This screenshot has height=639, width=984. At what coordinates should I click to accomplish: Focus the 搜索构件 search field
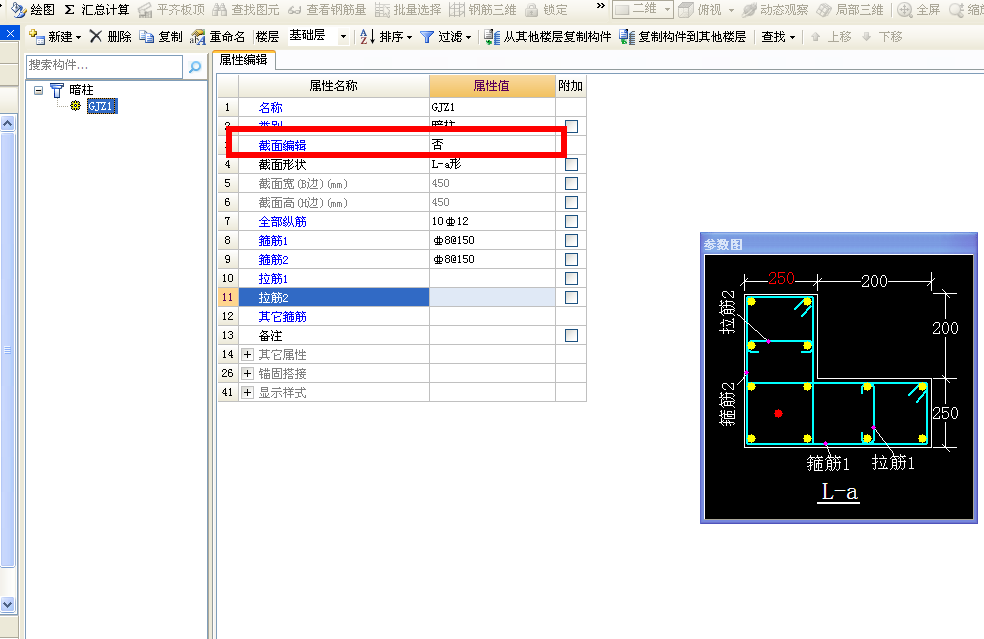point(104,65)
